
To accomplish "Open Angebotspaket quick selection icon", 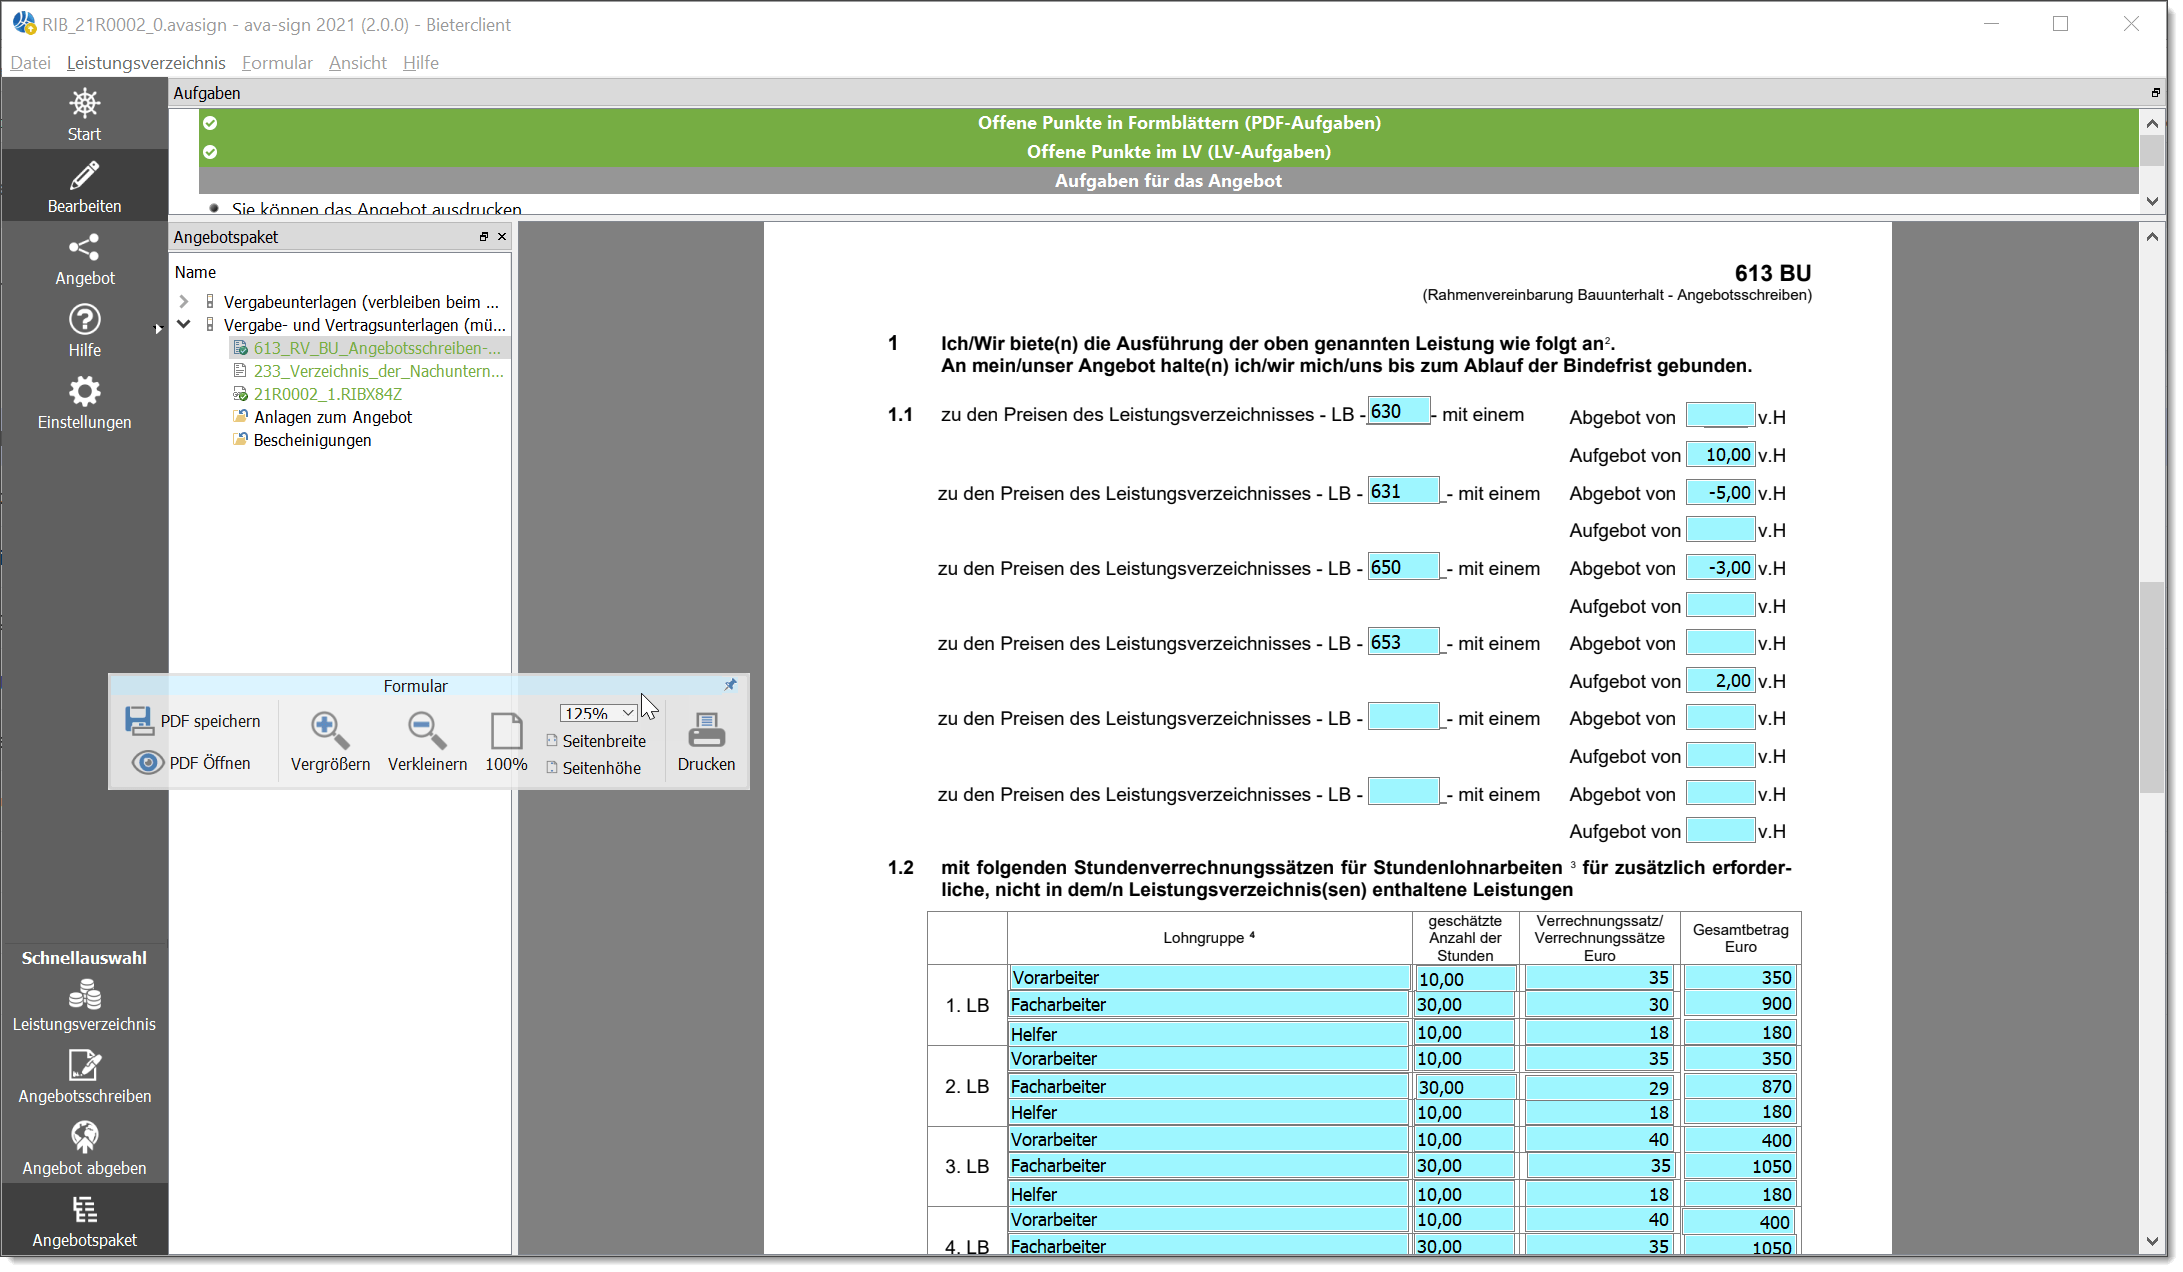I will [x=84, y=1210].
